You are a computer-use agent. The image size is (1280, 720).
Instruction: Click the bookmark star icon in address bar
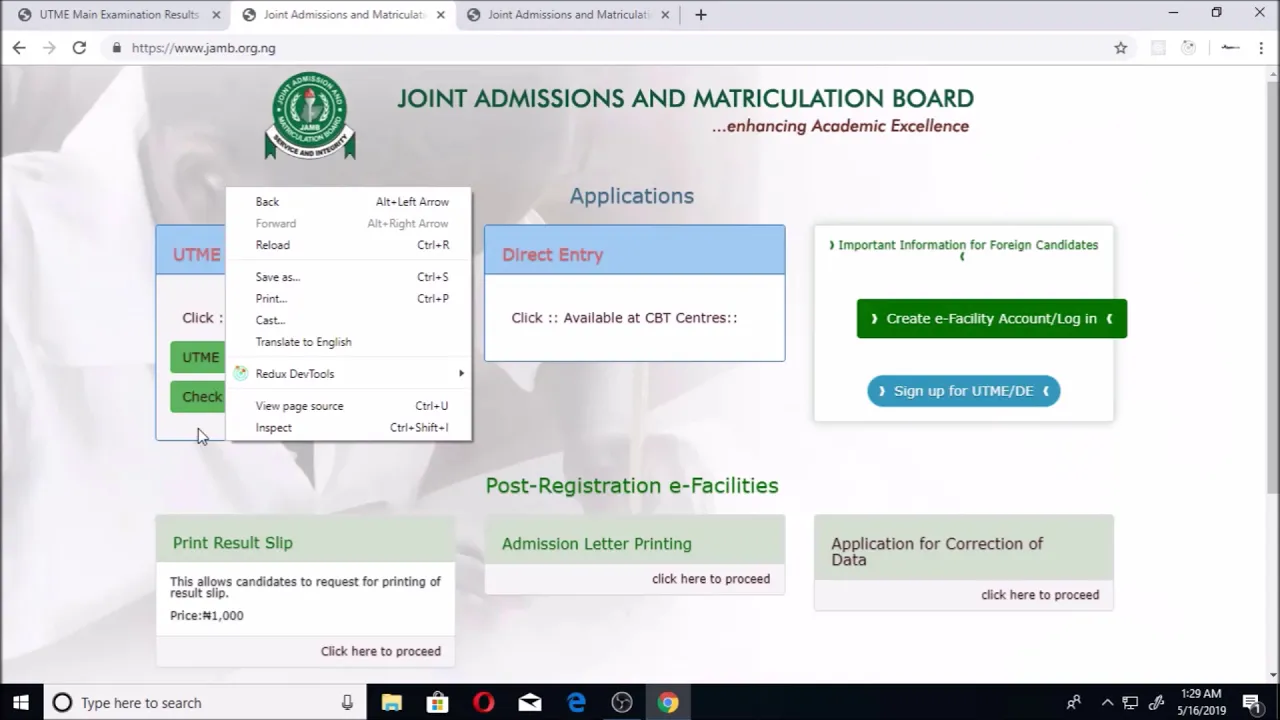(x=1121, y=47)
